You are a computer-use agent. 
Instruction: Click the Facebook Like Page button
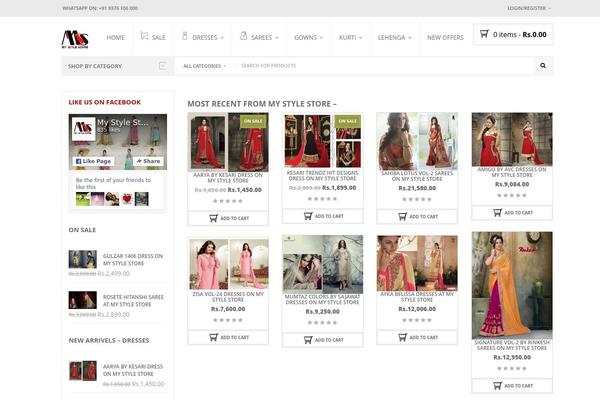[93, 161]
